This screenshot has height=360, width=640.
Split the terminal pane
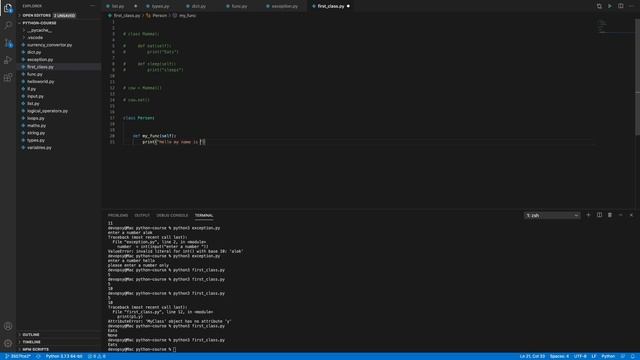(x=599, y=215)
